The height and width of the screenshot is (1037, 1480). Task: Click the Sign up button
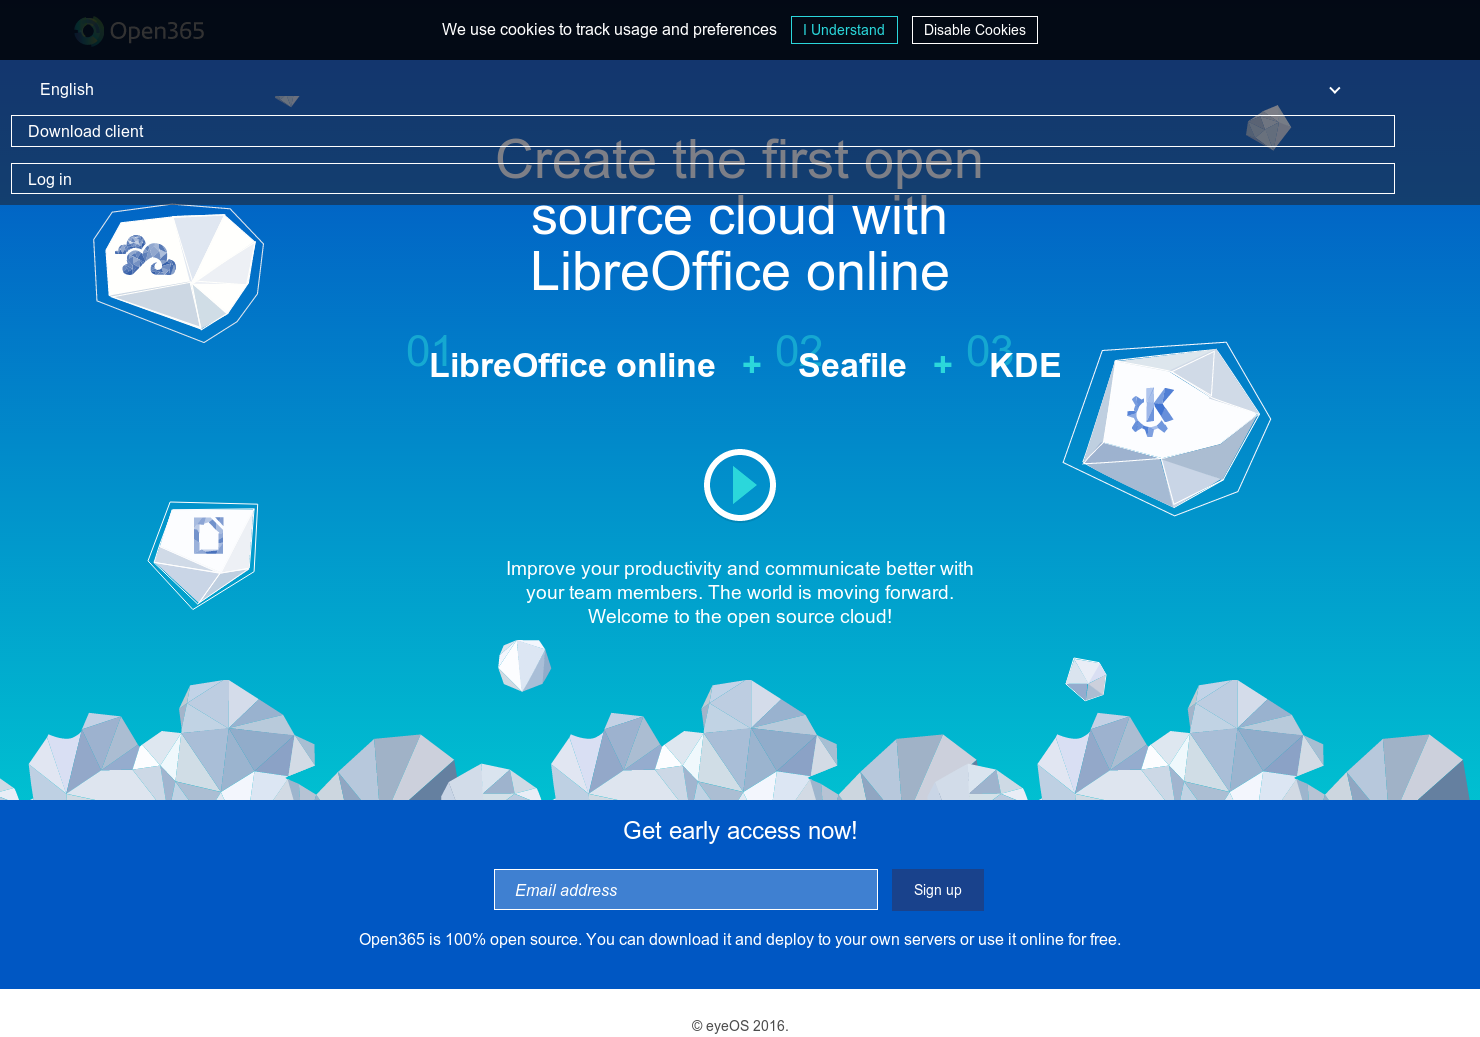(938, 890)
